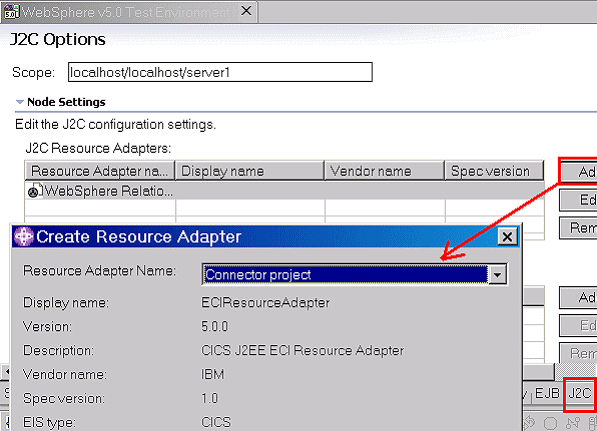
Task: Click the J2C Resource Adapters label
Action: (x=98, y=148)
